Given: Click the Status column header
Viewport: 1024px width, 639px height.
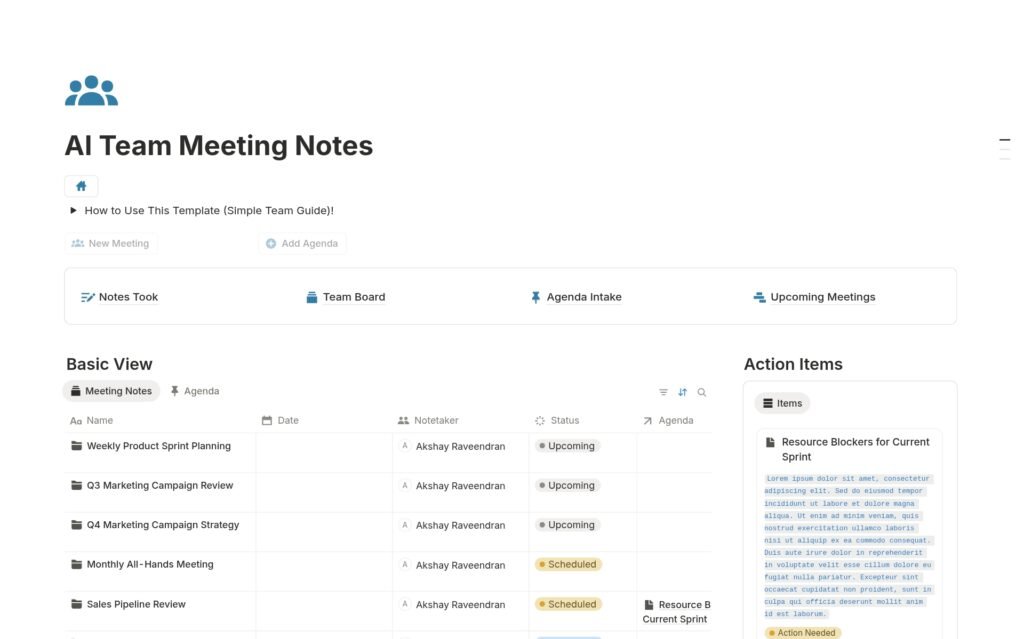Looking at the screenshot, I should point(564,421).
